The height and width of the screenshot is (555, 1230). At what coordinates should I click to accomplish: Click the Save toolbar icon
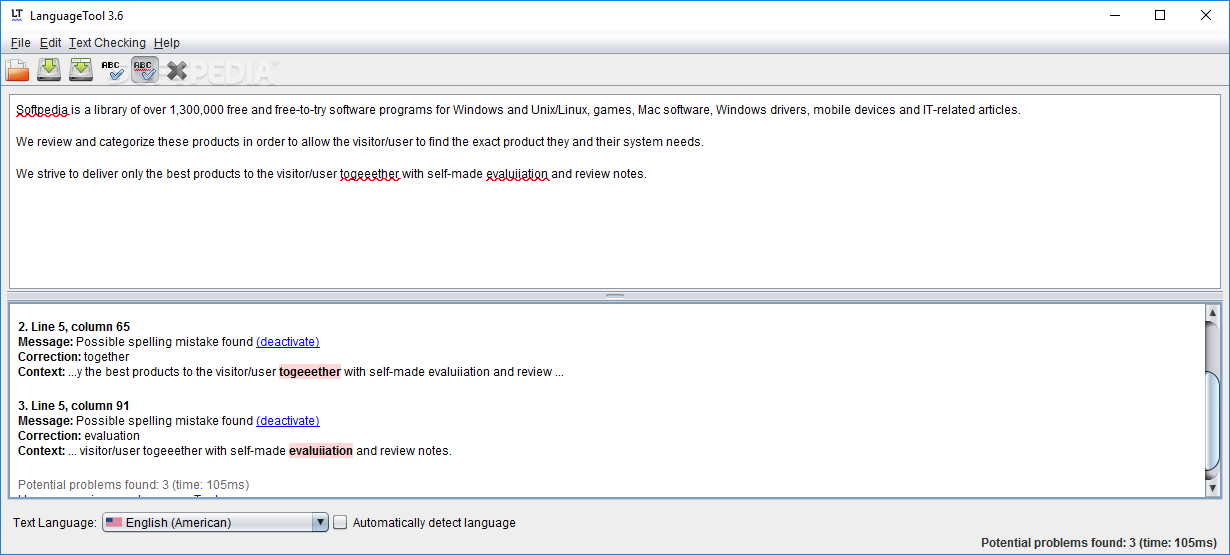[49, 70]
